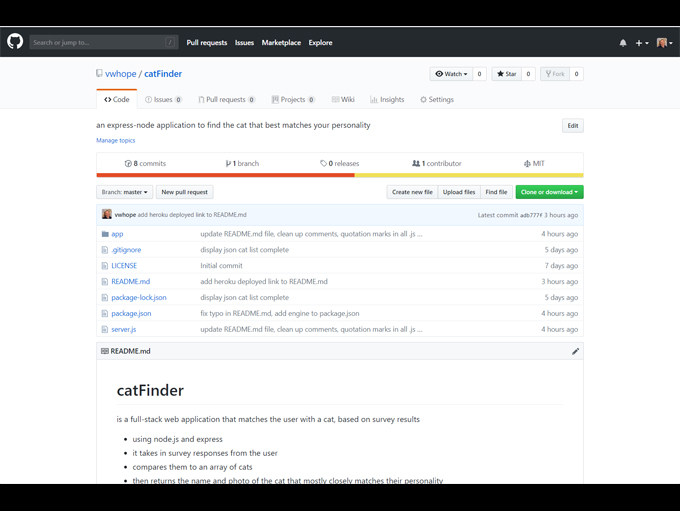680x511 pixels.
Task: Open the .gitignore file
Action: coord(126,250)
